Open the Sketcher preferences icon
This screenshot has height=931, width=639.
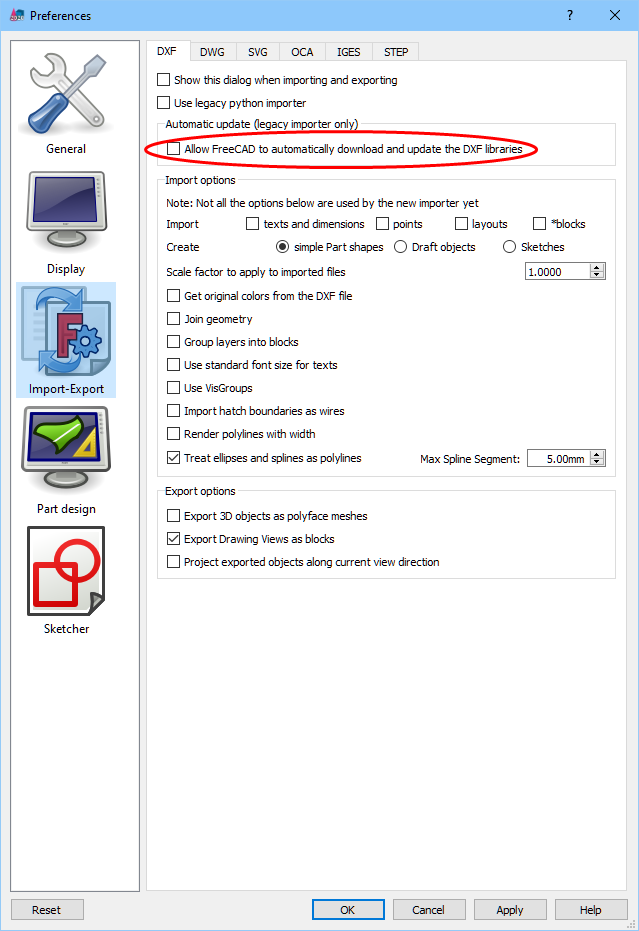pyautogui.click(x=66, y=581)
